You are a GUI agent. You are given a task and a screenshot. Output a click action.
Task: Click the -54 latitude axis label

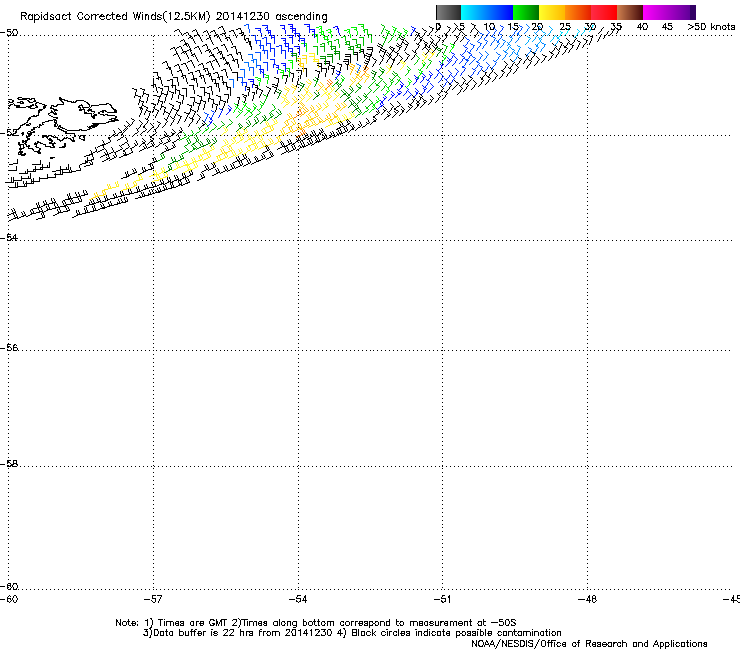[9, 237]
